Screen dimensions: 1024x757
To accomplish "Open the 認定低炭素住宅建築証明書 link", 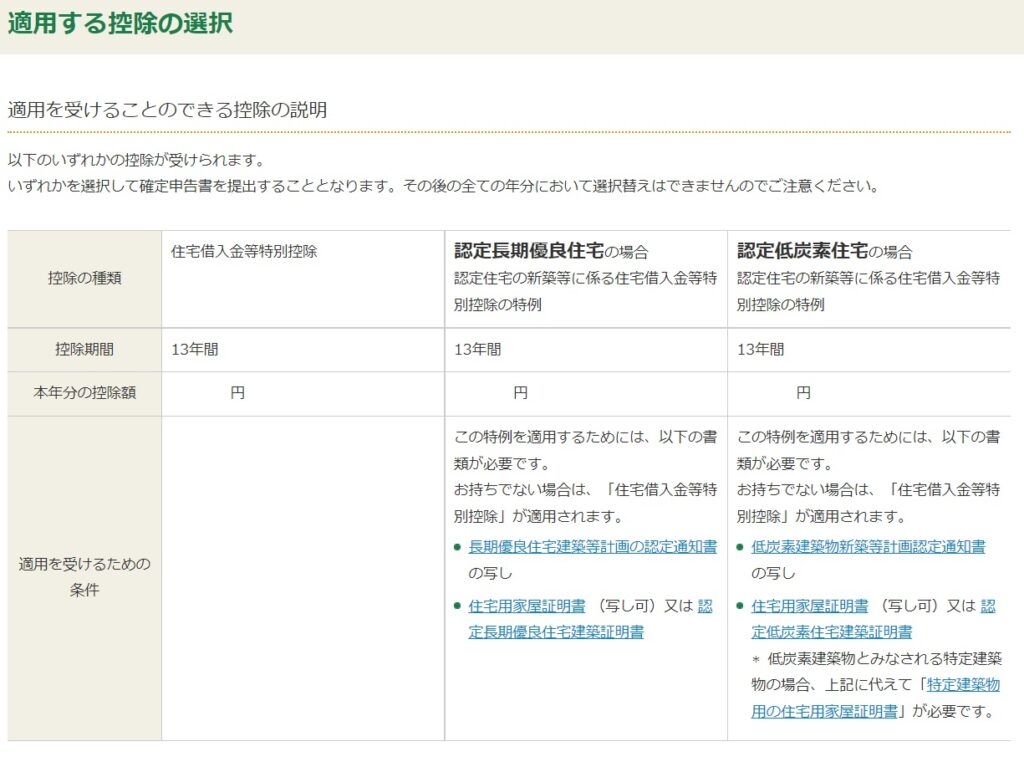I will click(x=831, y=632).
